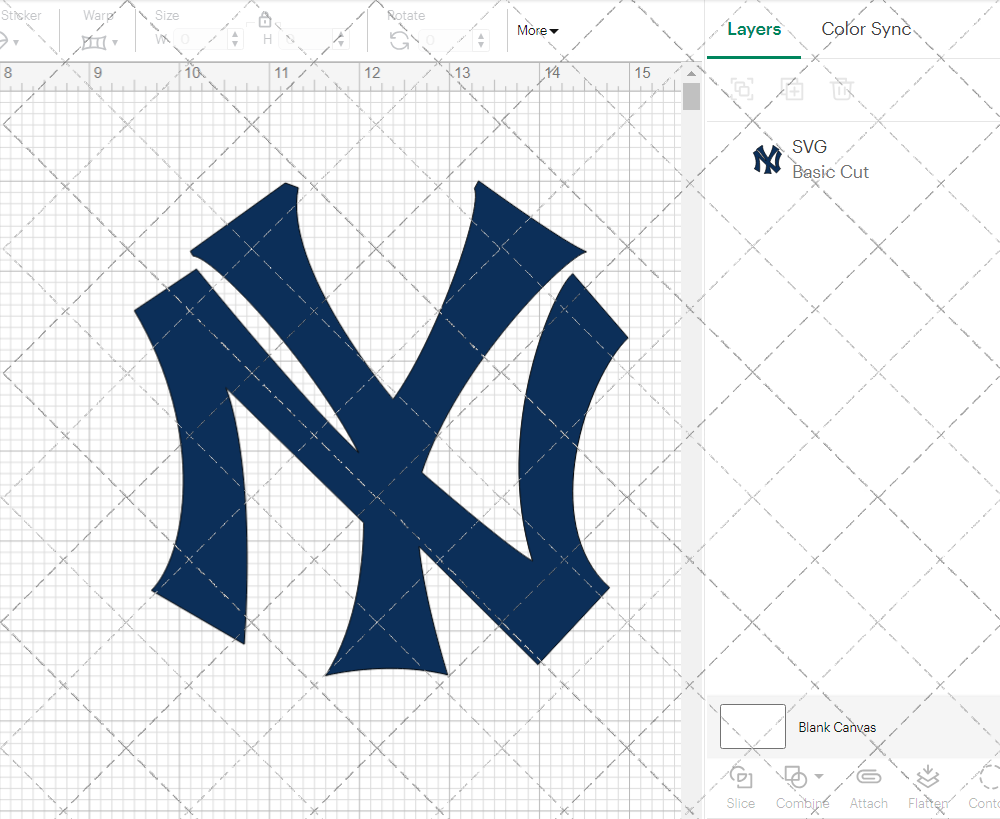Click the vertical canvas scrollbar thumb
The width and height of the screenshot is (1000, 819).
(691, 96)
